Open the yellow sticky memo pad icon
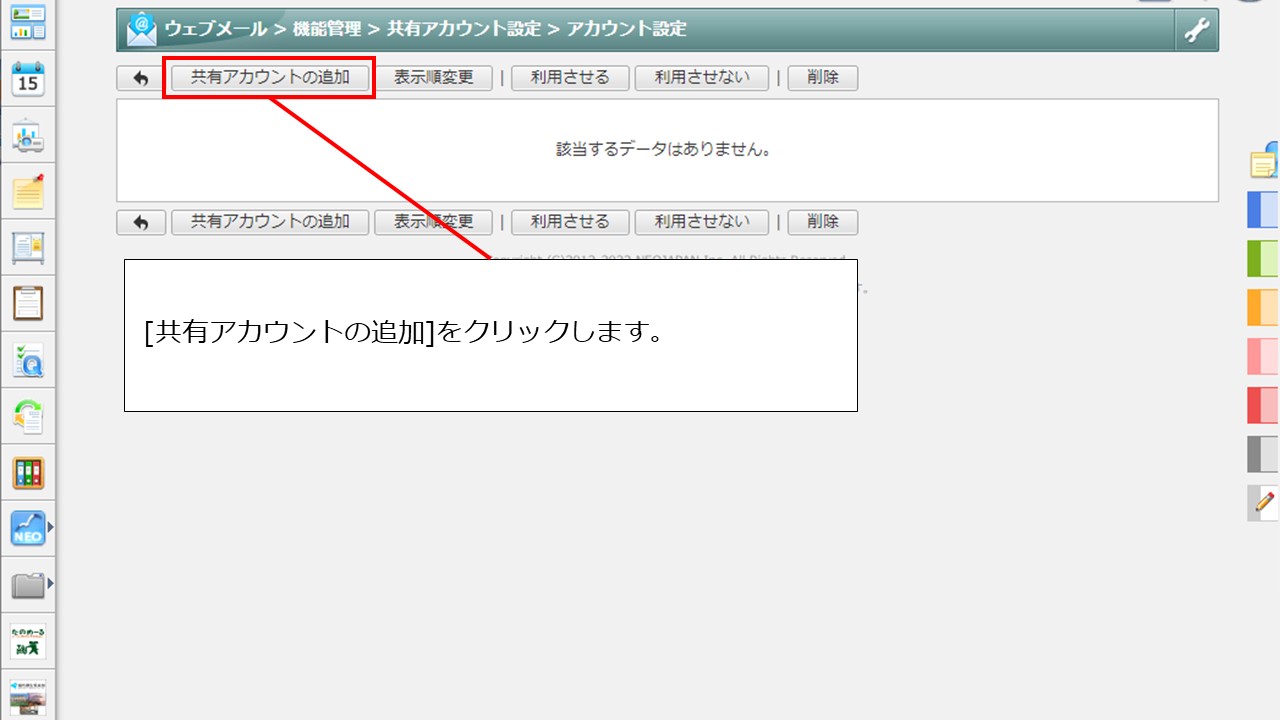The width and height of the screenshot is (1280, 720). (28, 191)
